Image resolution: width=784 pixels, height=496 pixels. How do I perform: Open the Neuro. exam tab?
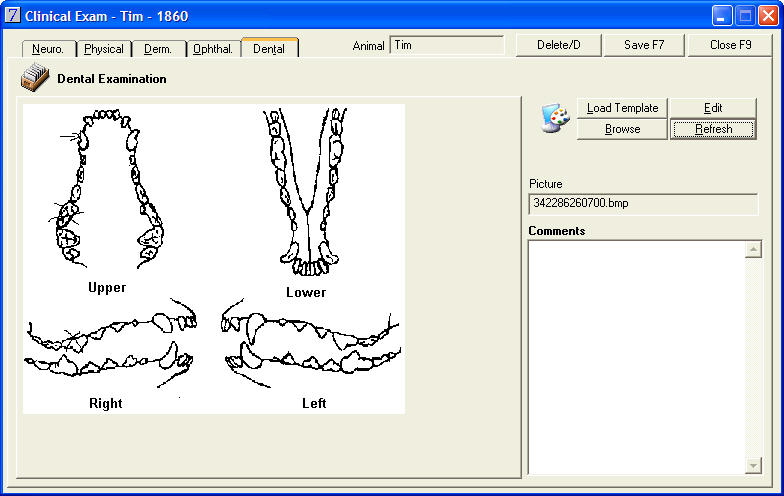pos(48,49)
